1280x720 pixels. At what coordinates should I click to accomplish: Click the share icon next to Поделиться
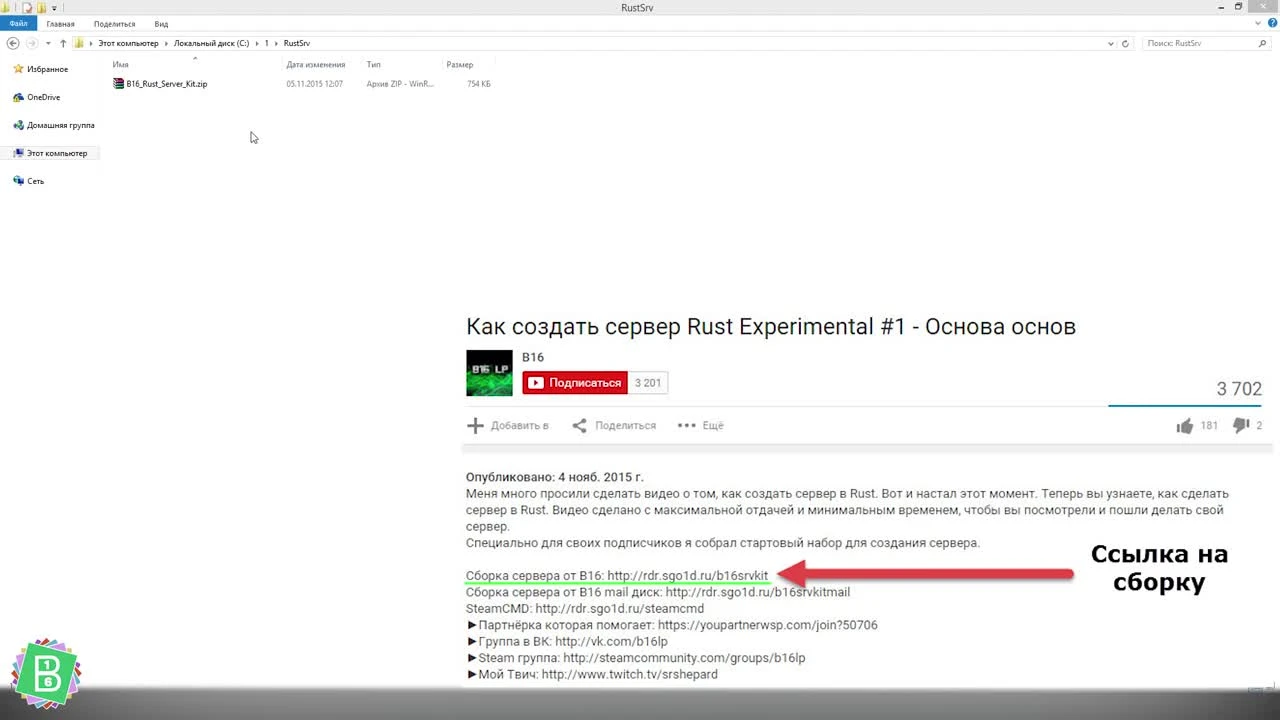580,425
